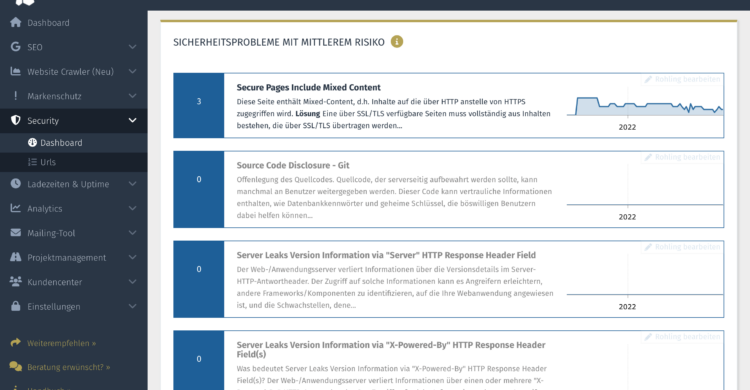The image size is (750, 390).
Task: Click the Security shield icon
Action: click(x=15, y=120)
